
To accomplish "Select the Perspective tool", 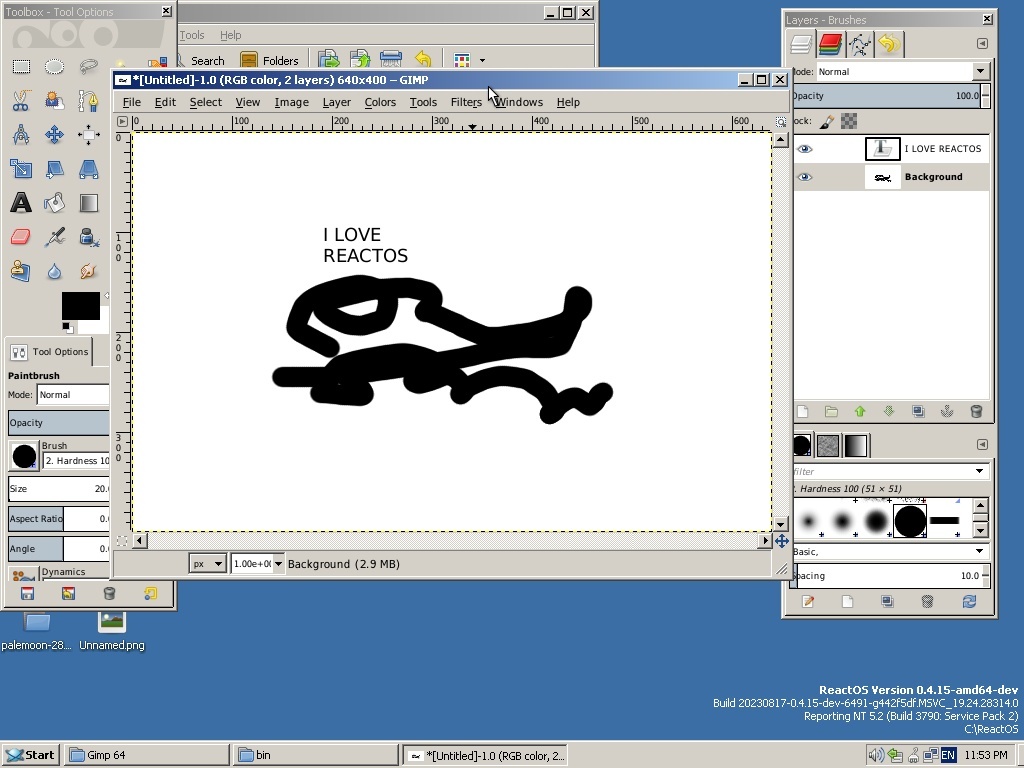I will coord(88,169).
